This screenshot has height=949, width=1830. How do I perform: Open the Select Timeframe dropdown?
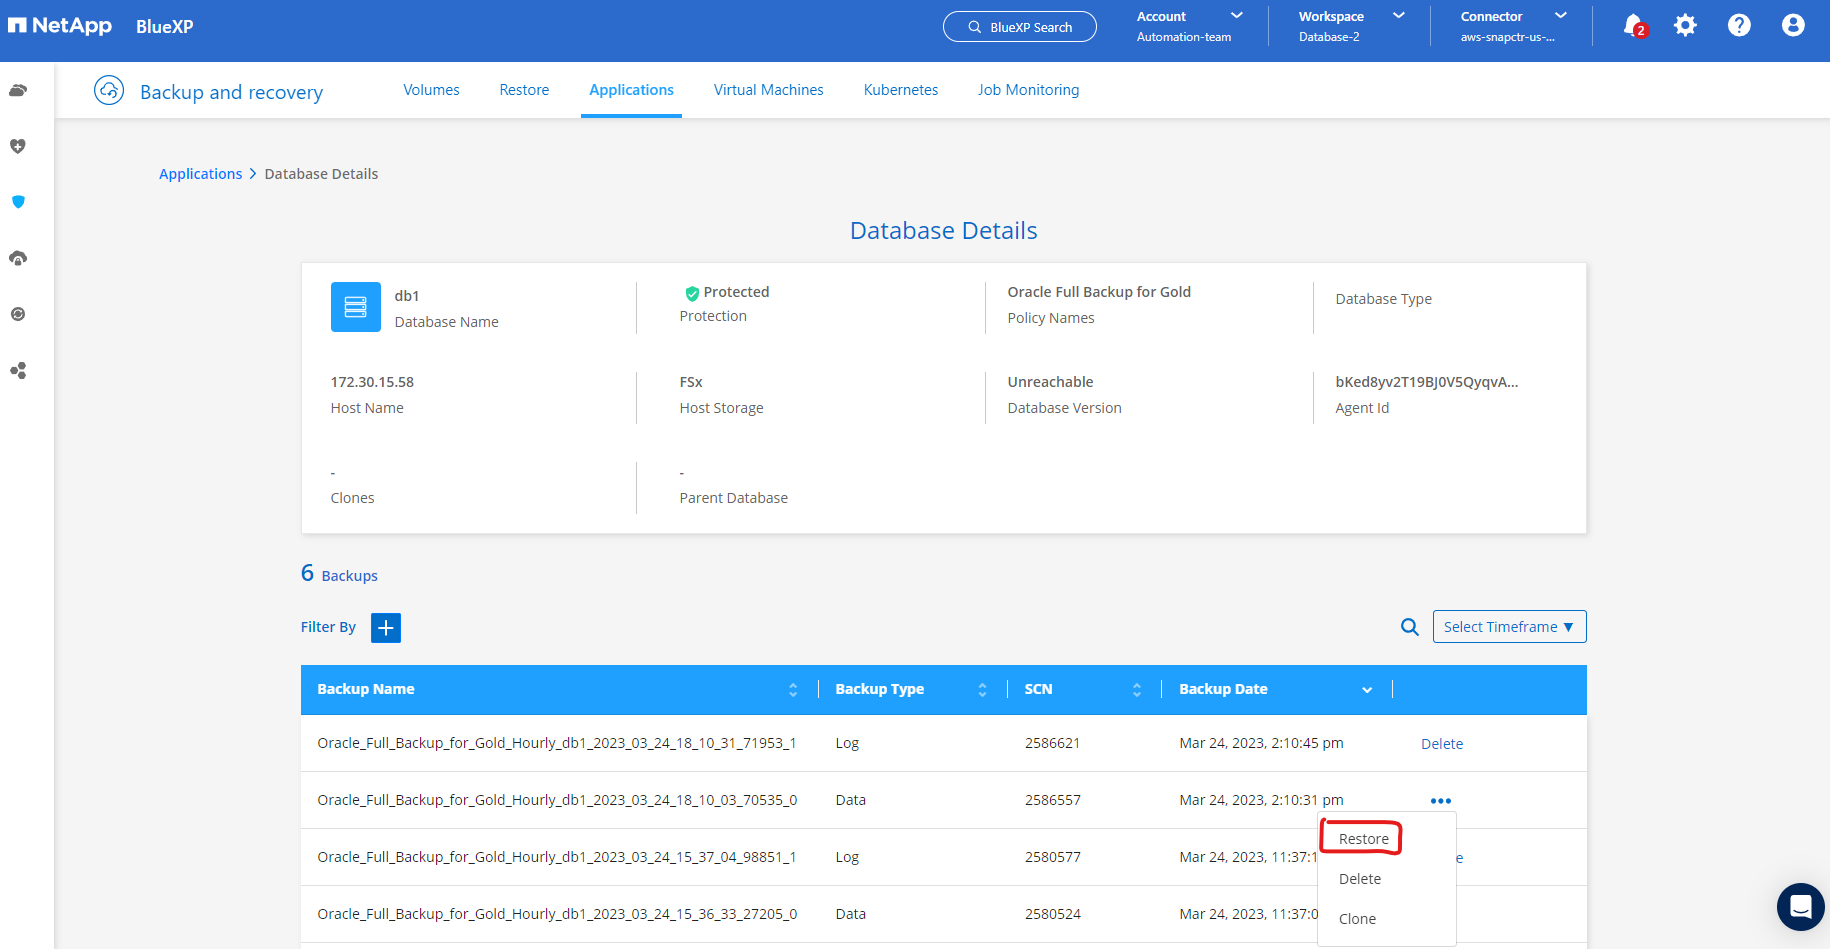(x=1509, y=627)
